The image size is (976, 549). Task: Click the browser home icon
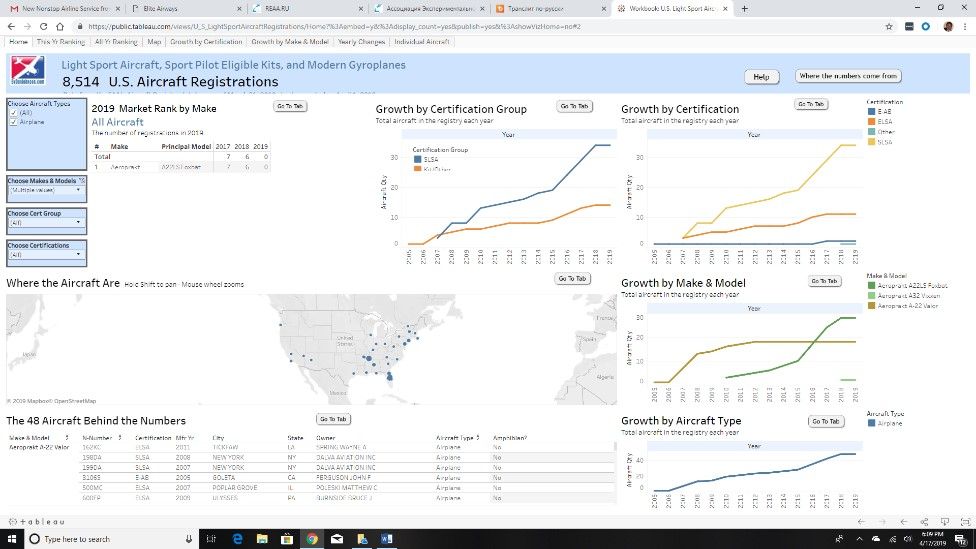pos(62,26)
